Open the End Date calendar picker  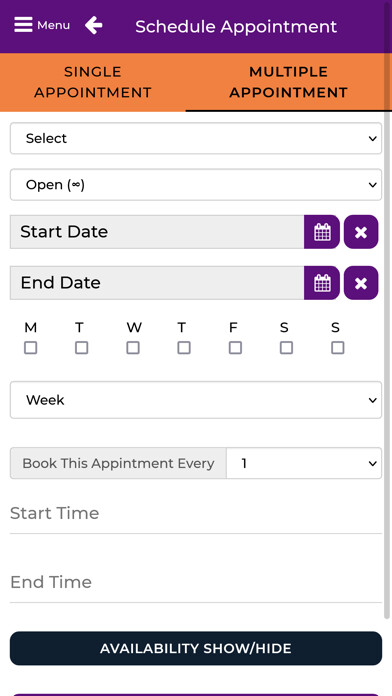pyautogui.click(x=322, y=283)
